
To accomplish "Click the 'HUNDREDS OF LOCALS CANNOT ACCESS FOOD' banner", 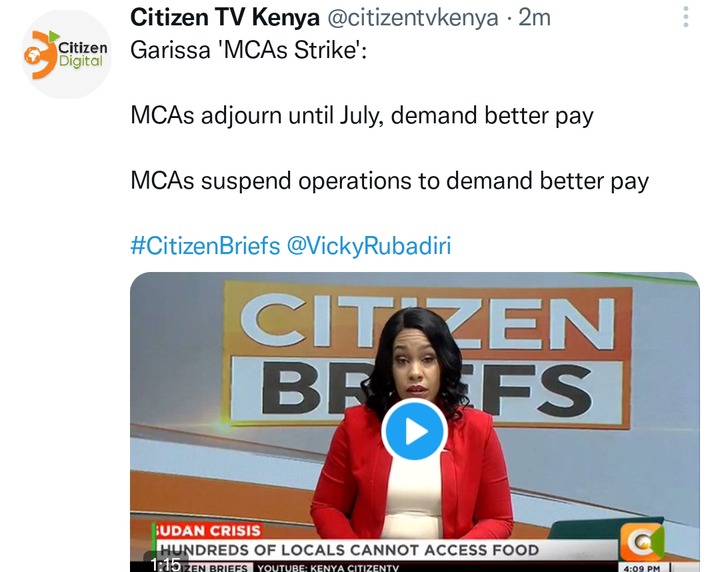I will pyautogui.click(x=349, y=550).
